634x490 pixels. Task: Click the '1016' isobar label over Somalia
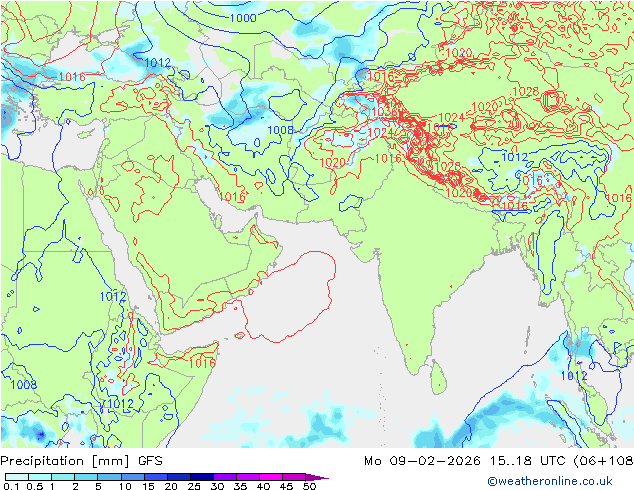(x=202, y=363)
